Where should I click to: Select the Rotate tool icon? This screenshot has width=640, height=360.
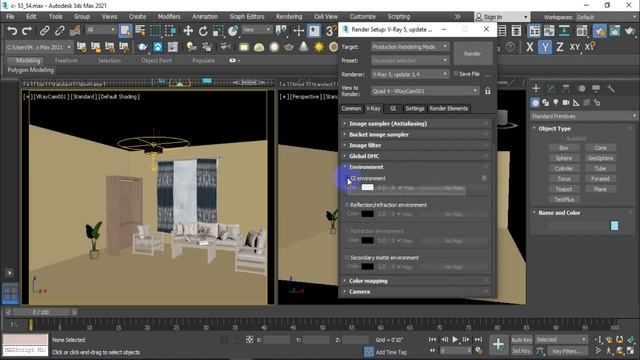pos(203,31)
